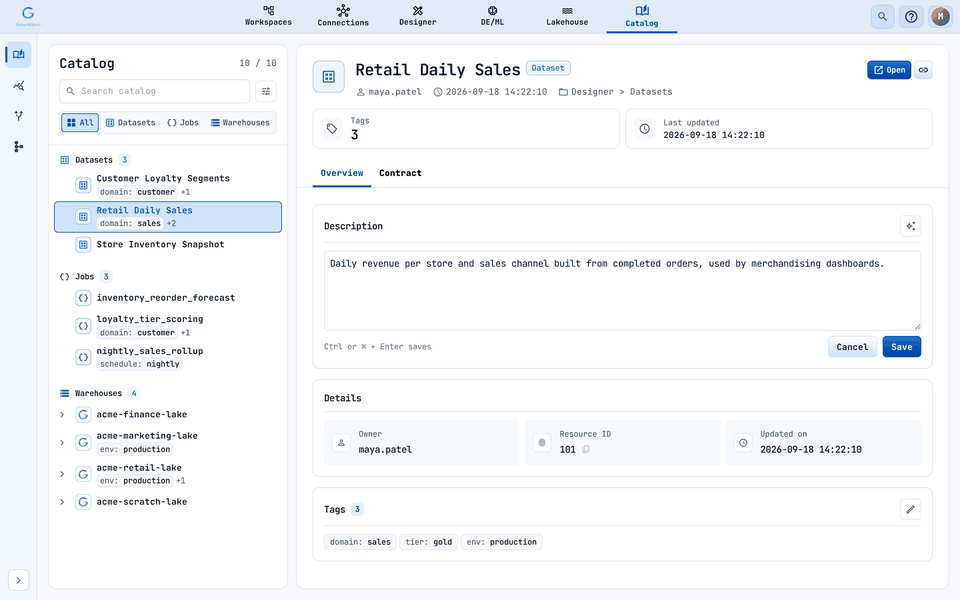Filter catalog to Warehouses only

click(240, 122)
